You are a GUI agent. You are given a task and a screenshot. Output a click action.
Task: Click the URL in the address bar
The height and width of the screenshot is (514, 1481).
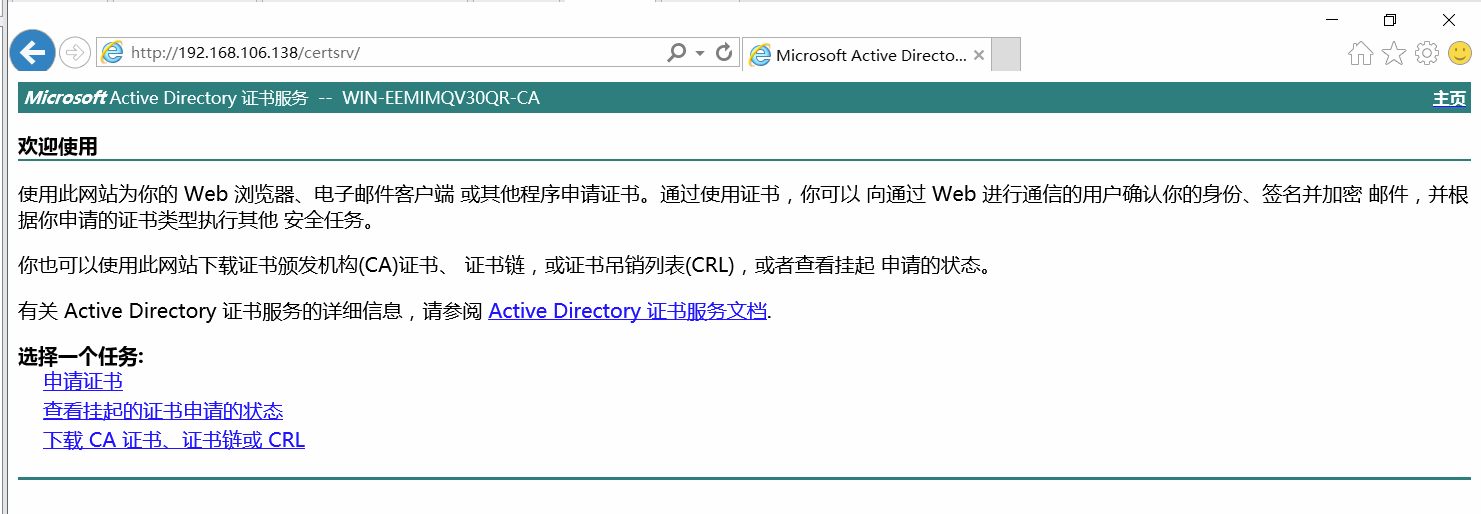click(245, 53)
